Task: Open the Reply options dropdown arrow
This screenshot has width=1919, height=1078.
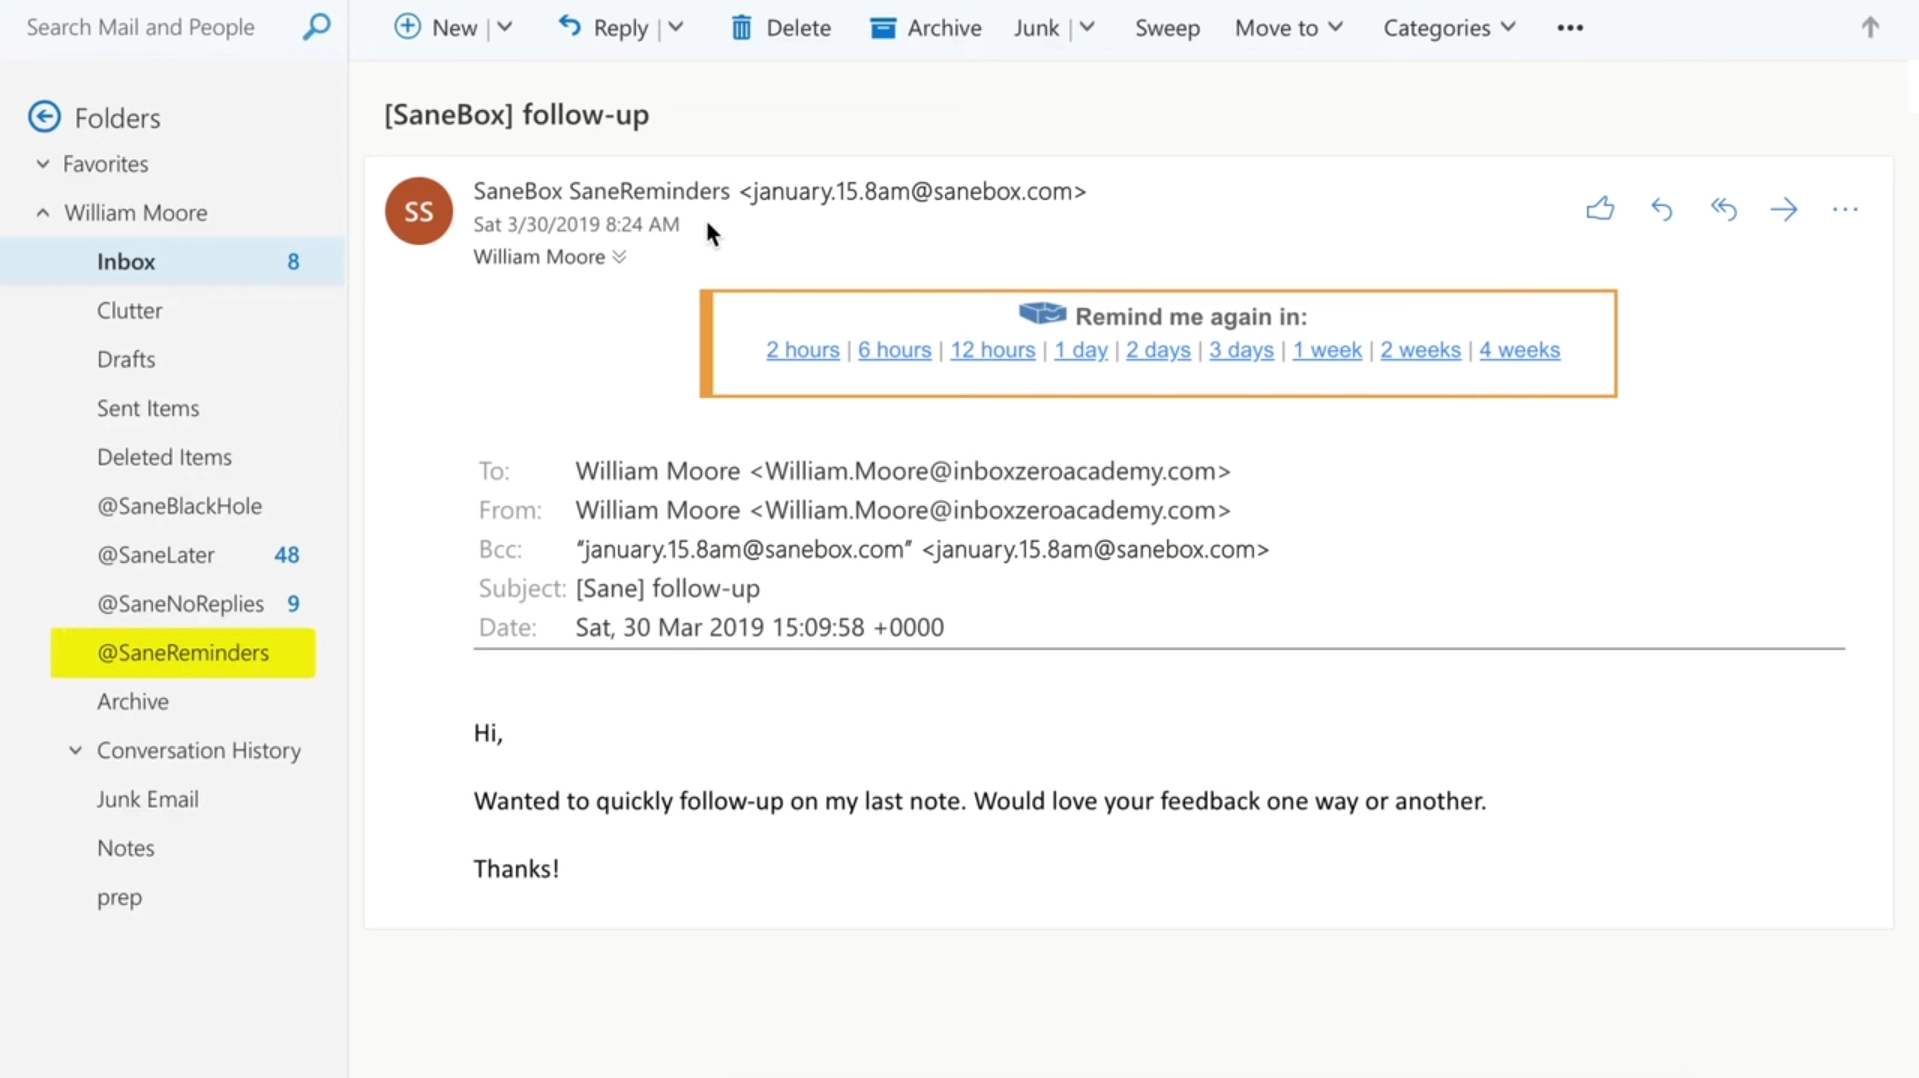Action: 676,27
